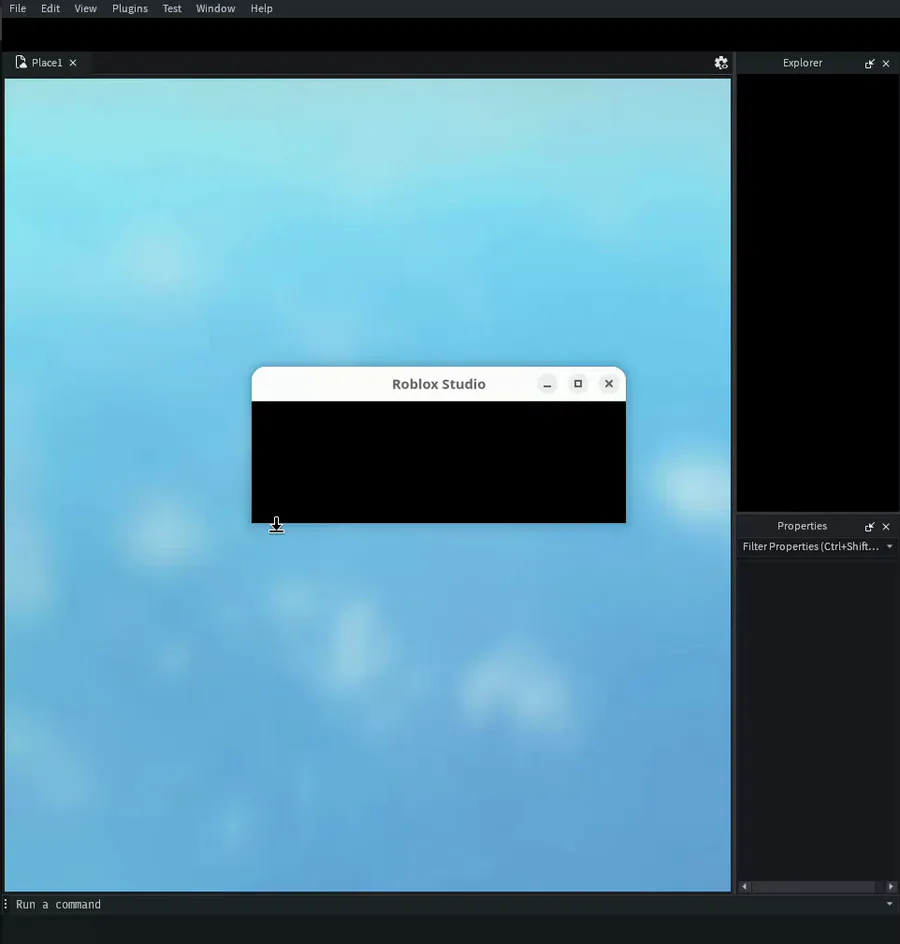The height and width of the screenshot is (944, 900).
Task: Click the Properties panel title
Action: [x=802, y=526]
